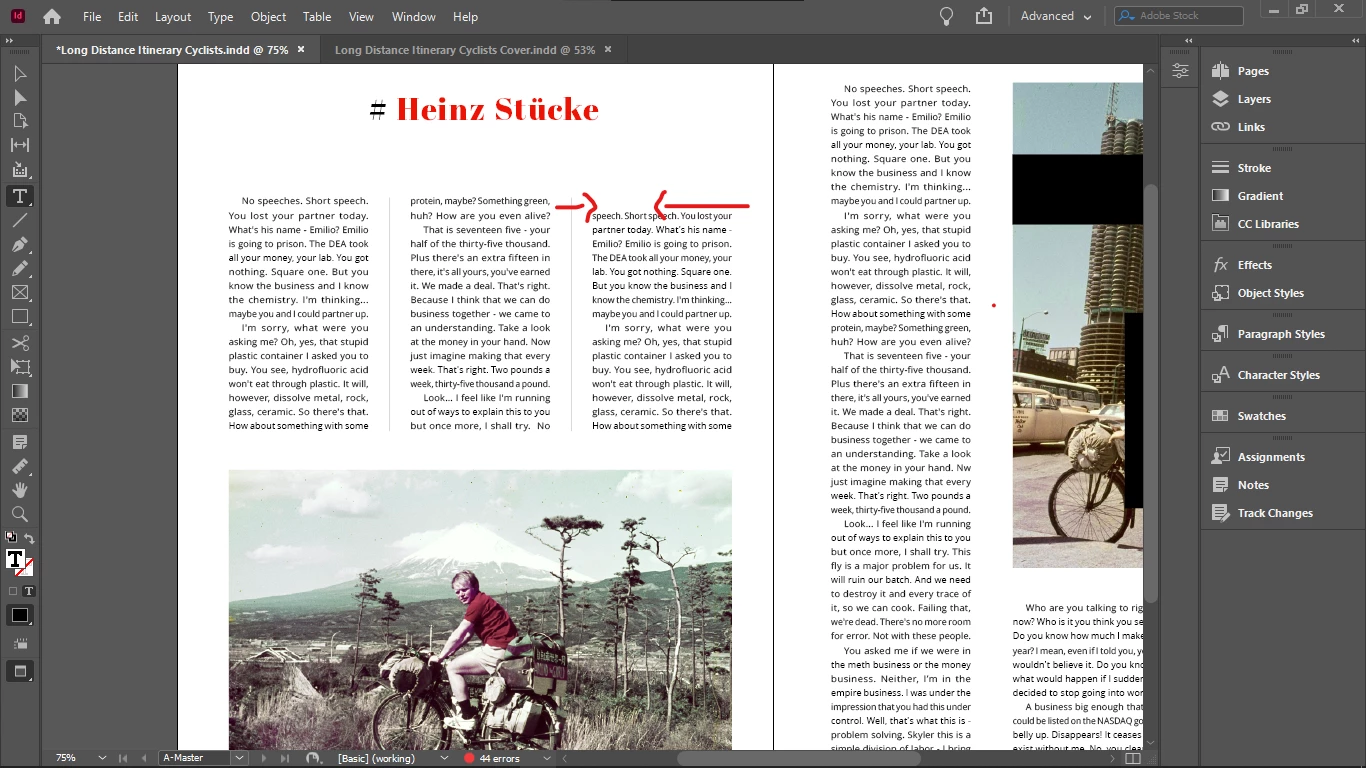Open the lightbulb Learn panel
Image resolution: width=1366 pixels, height=768 pixels.
tap(946, 16)
